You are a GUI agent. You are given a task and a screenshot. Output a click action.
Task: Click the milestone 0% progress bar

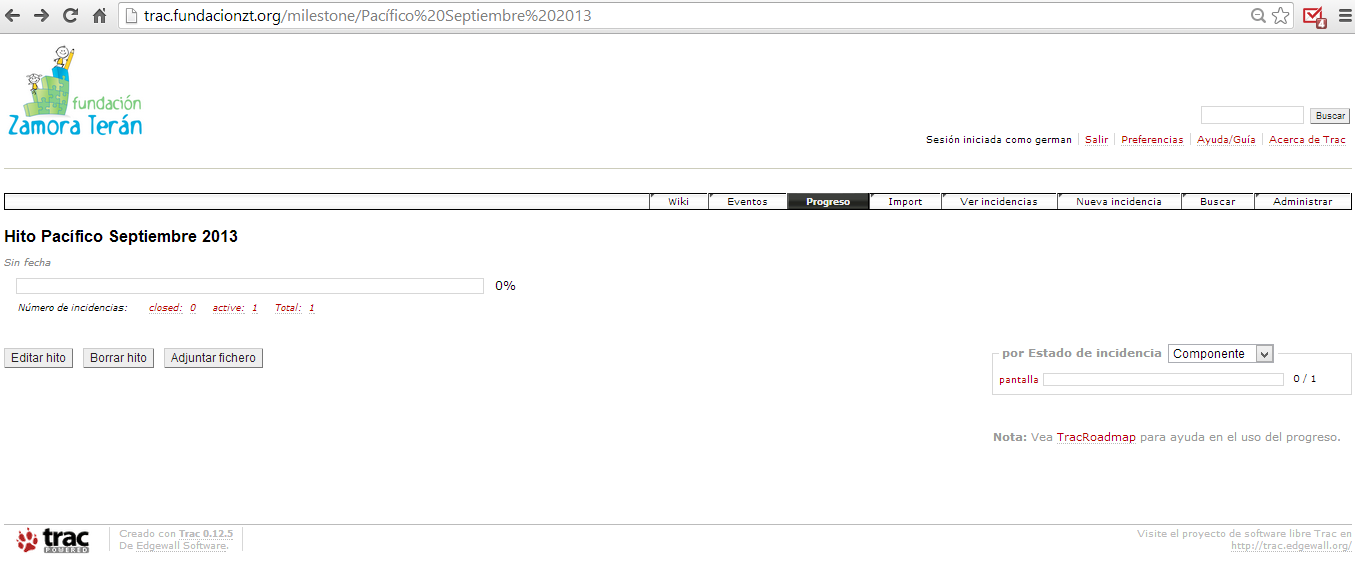[250, 286]
